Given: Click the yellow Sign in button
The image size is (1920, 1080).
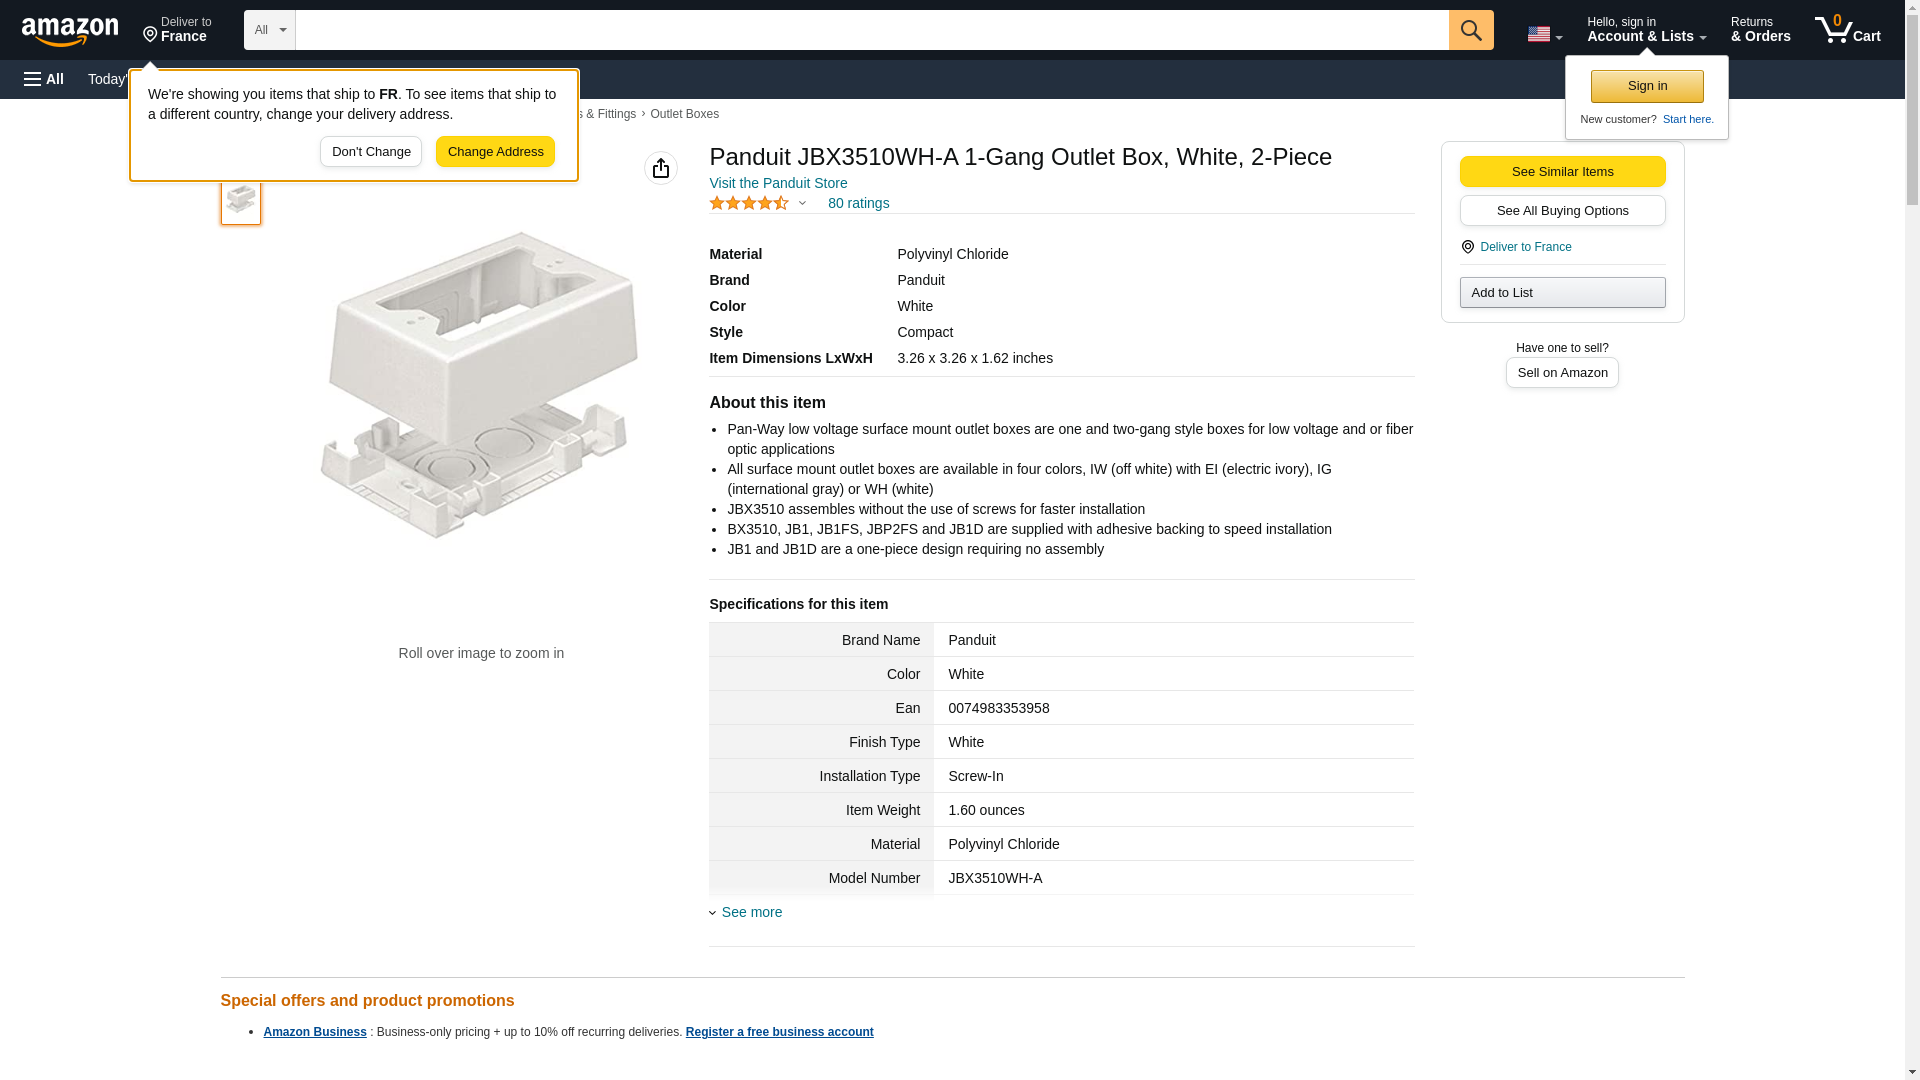Looking at the screenshot, I should click(x=1646, y=86).
